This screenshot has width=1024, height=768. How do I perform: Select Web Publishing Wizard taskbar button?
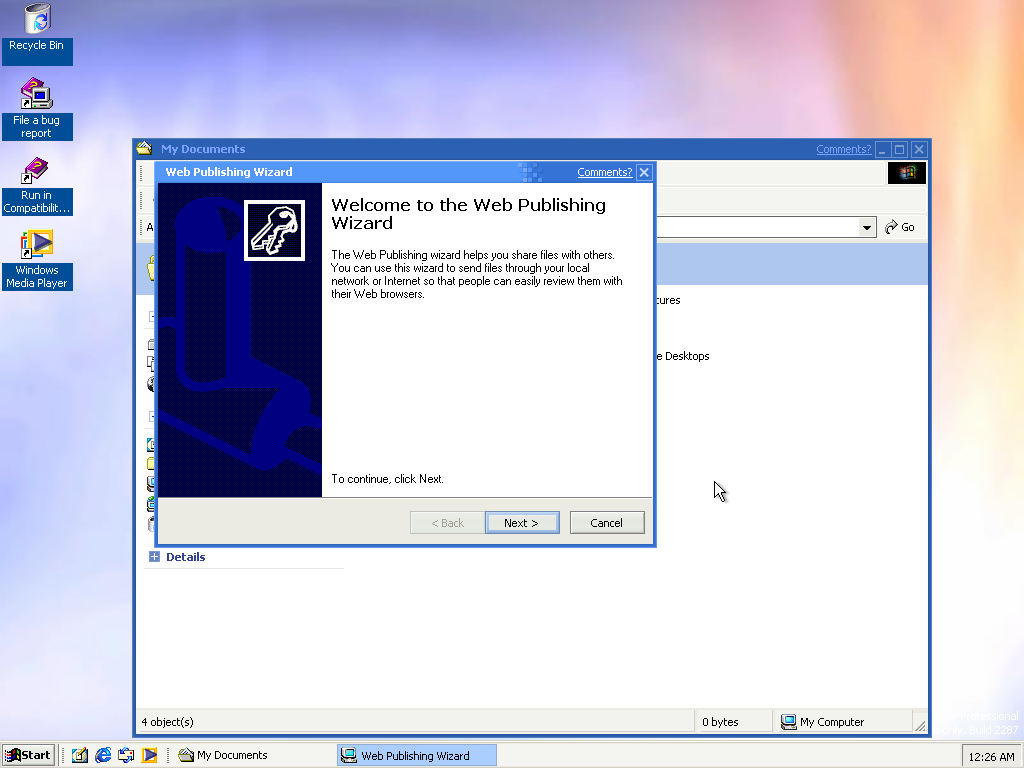[417, 756]
